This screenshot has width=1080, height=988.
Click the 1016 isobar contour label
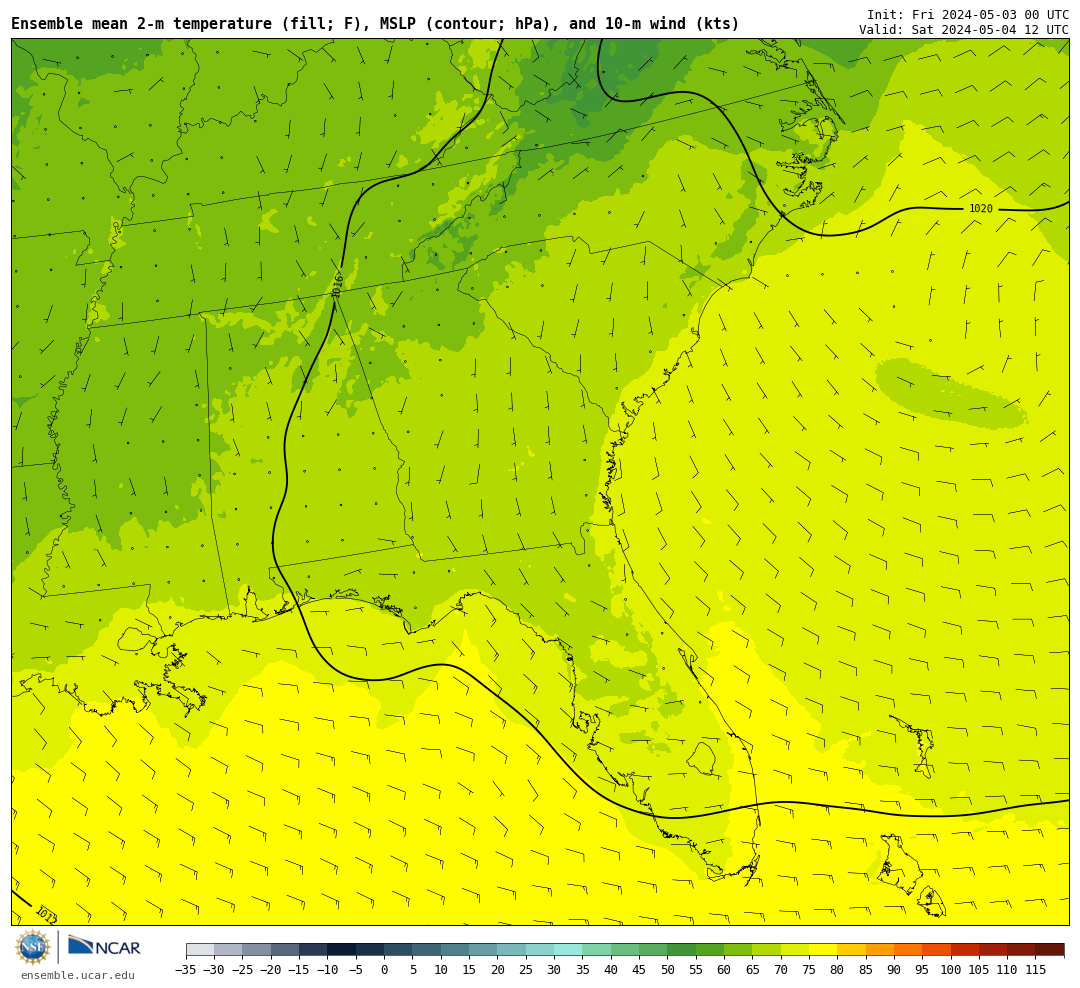tap(337, 286)
